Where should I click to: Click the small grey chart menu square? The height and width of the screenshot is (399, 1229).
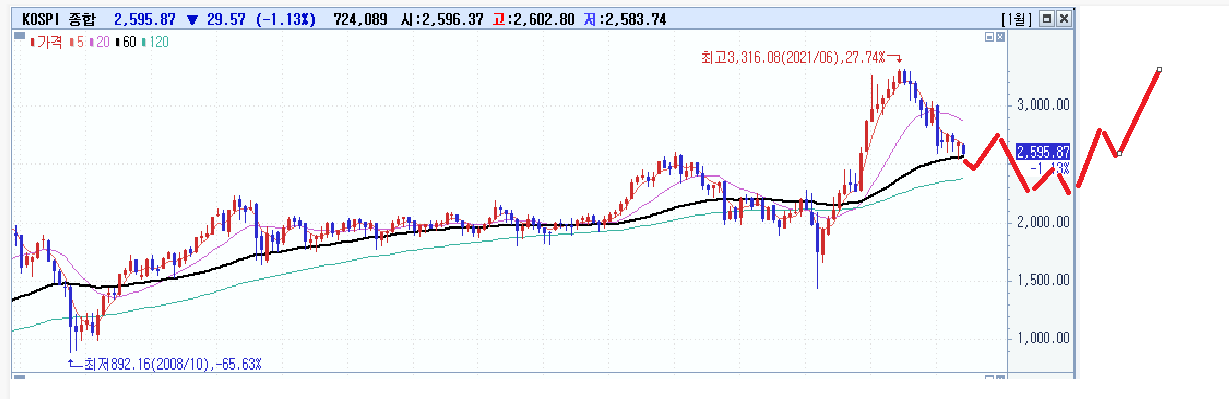[x=19, y=35]
